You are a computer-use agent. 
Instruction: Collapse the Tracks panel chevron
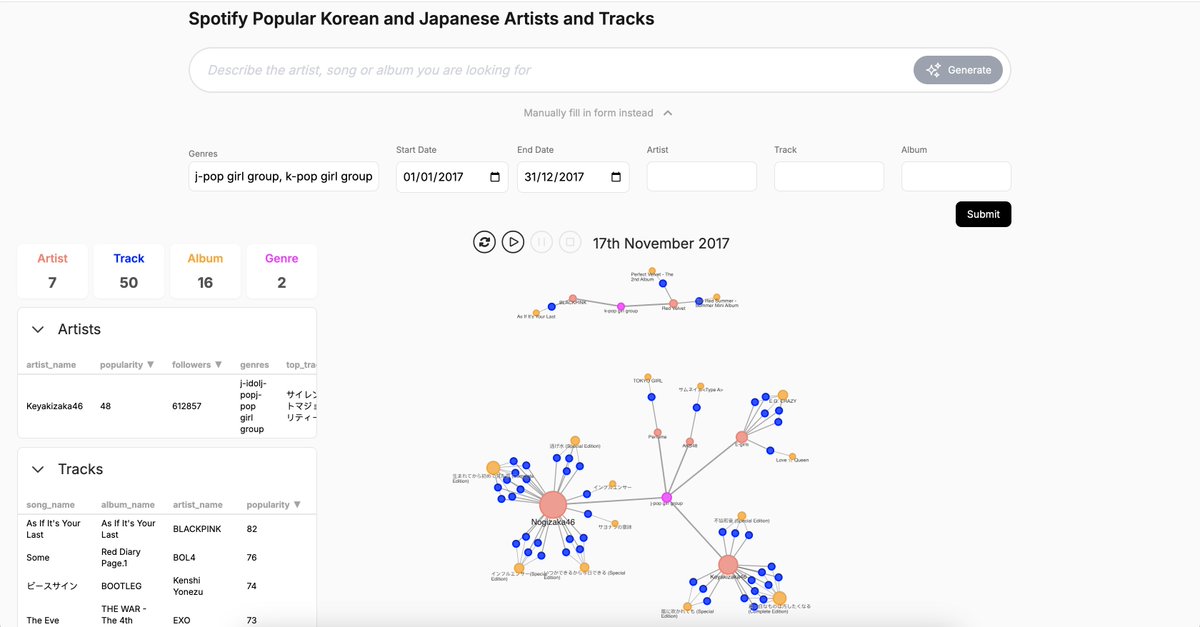click(x=38, y=469)
